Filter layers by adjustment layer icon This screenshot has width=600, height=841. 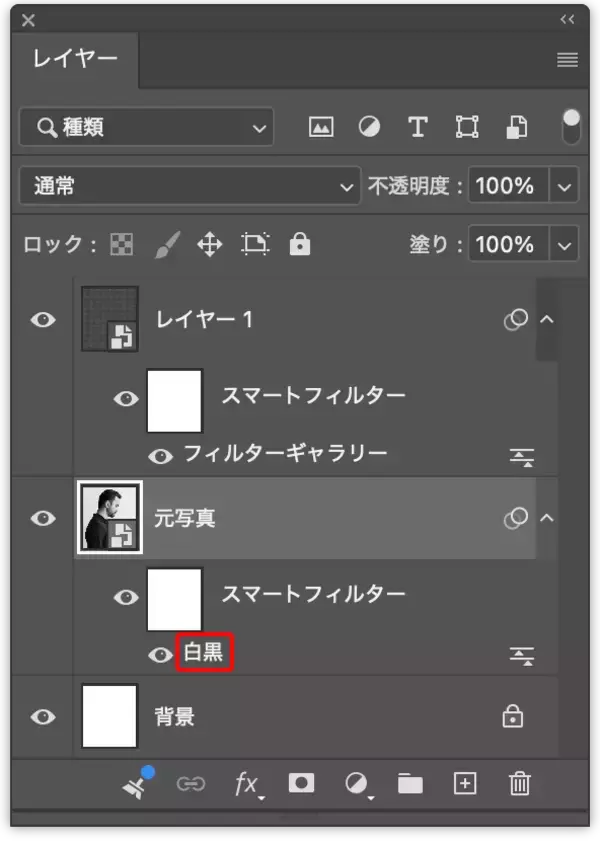tap(369, 127)
